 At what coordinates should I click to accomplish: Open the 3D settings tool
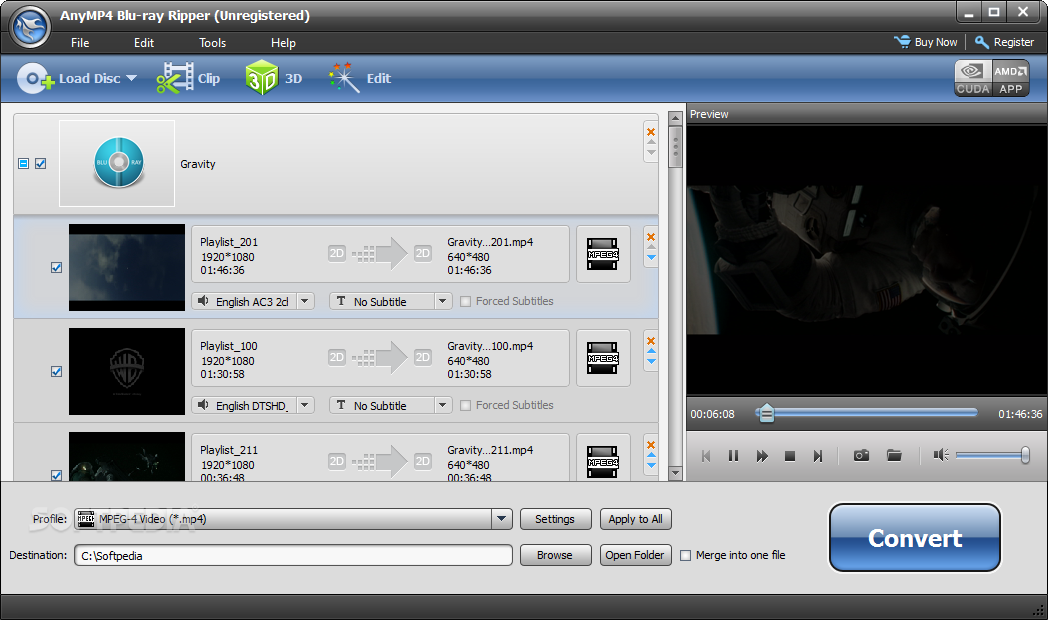pos(273,79)
